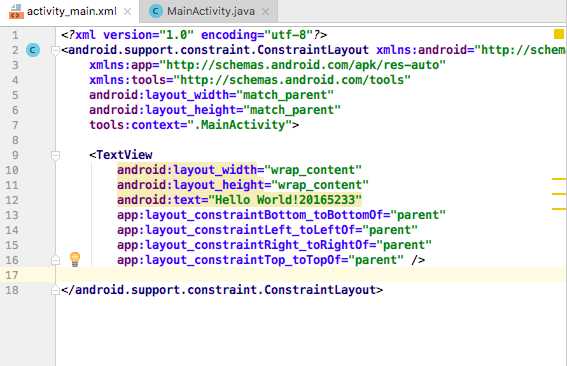567x366 pixels.
Task: Place cursor on empty line 17
Action: coord(311,275)
